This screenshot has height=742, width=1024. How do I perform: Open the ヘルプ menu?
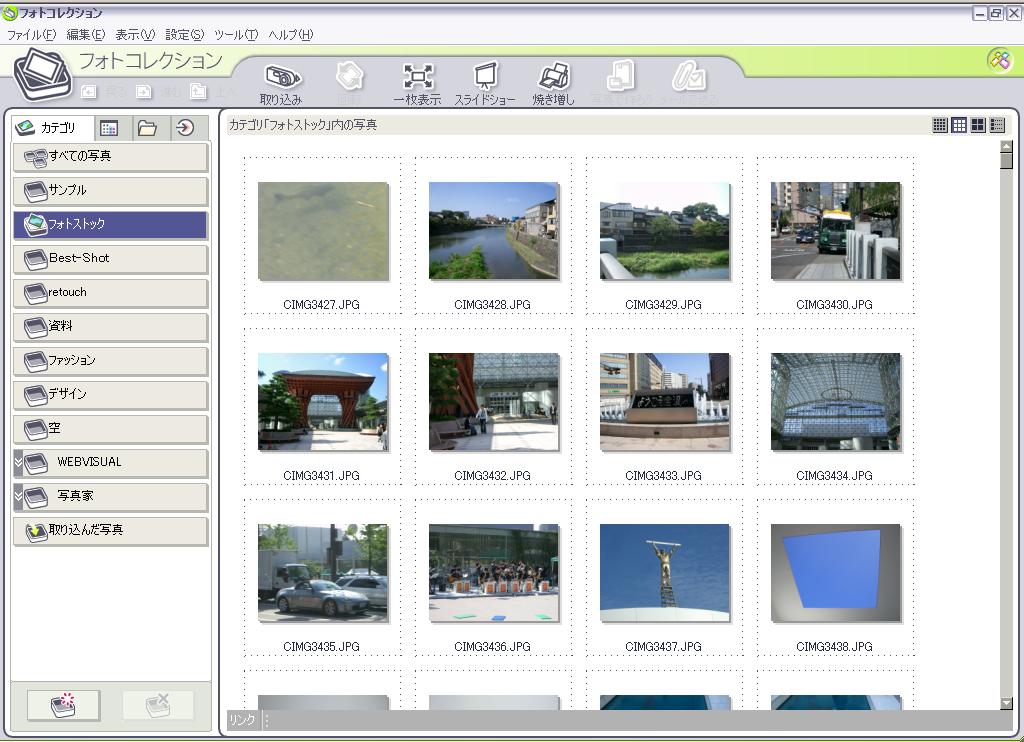291,35
